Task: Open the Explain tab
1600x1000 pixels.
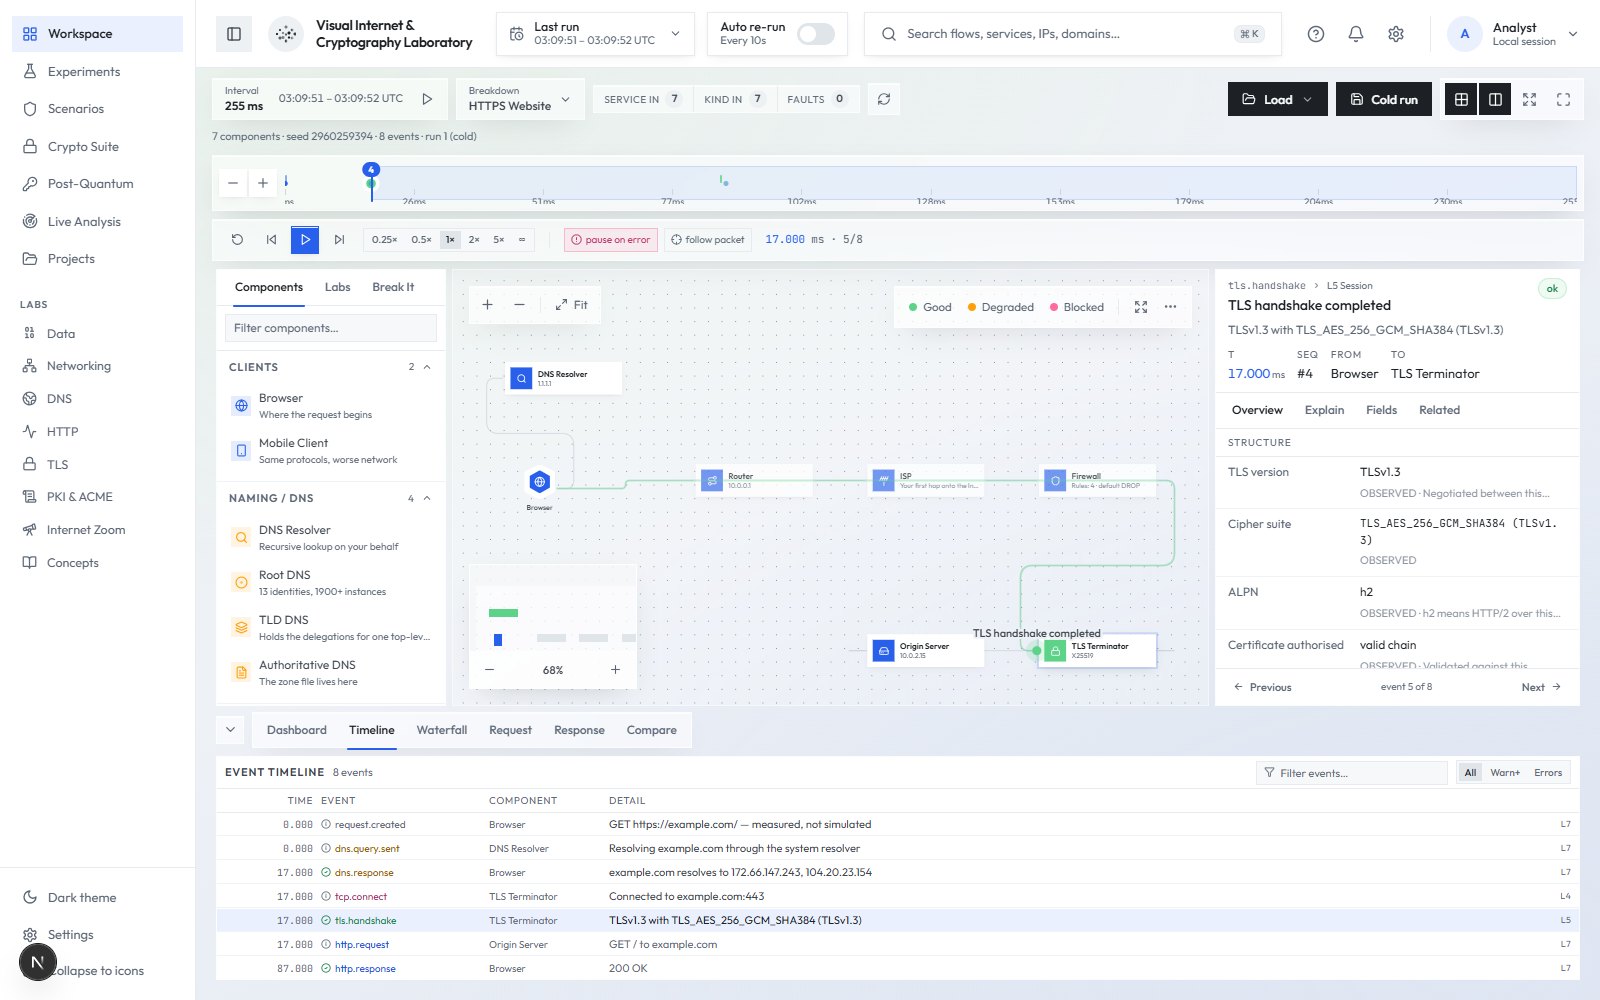Action: 1324,410
